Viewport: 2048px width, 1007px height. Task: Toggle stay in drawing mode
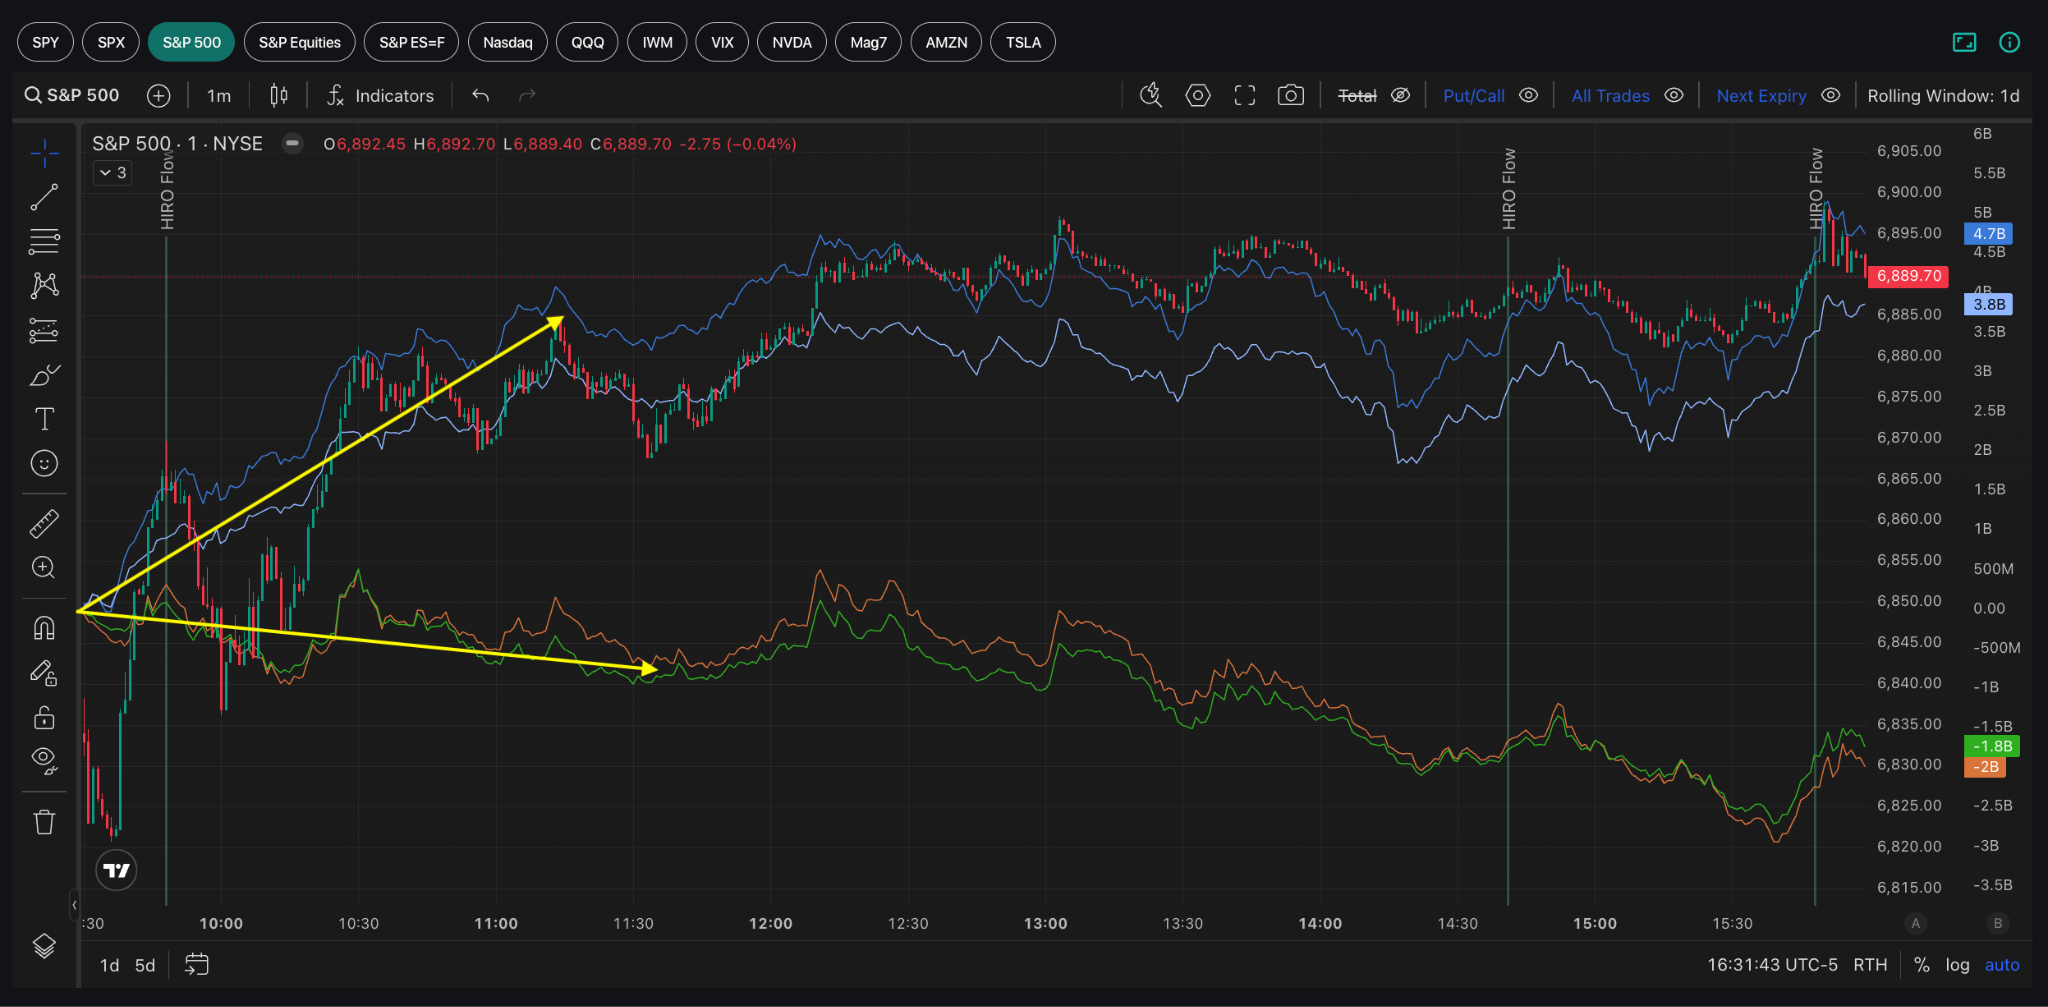[x=44, y=673]
